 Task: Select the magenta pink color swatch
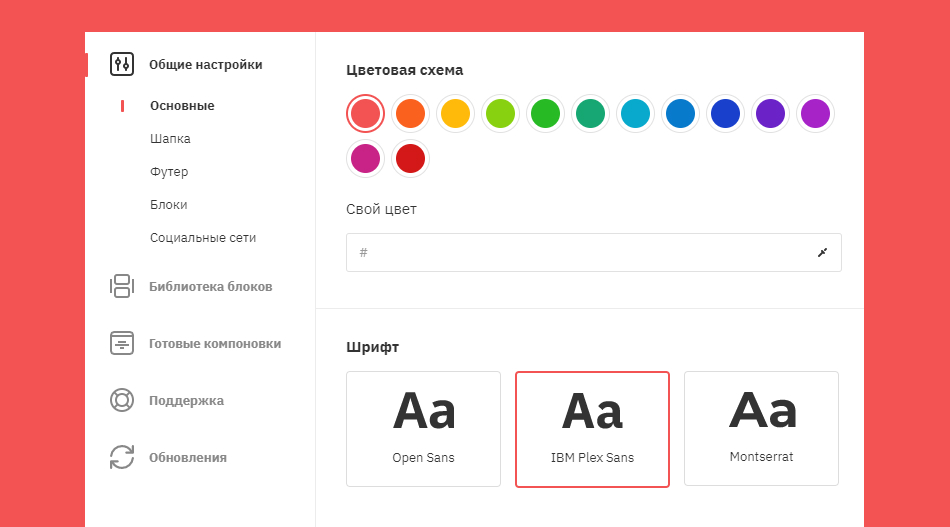point(365,158)
